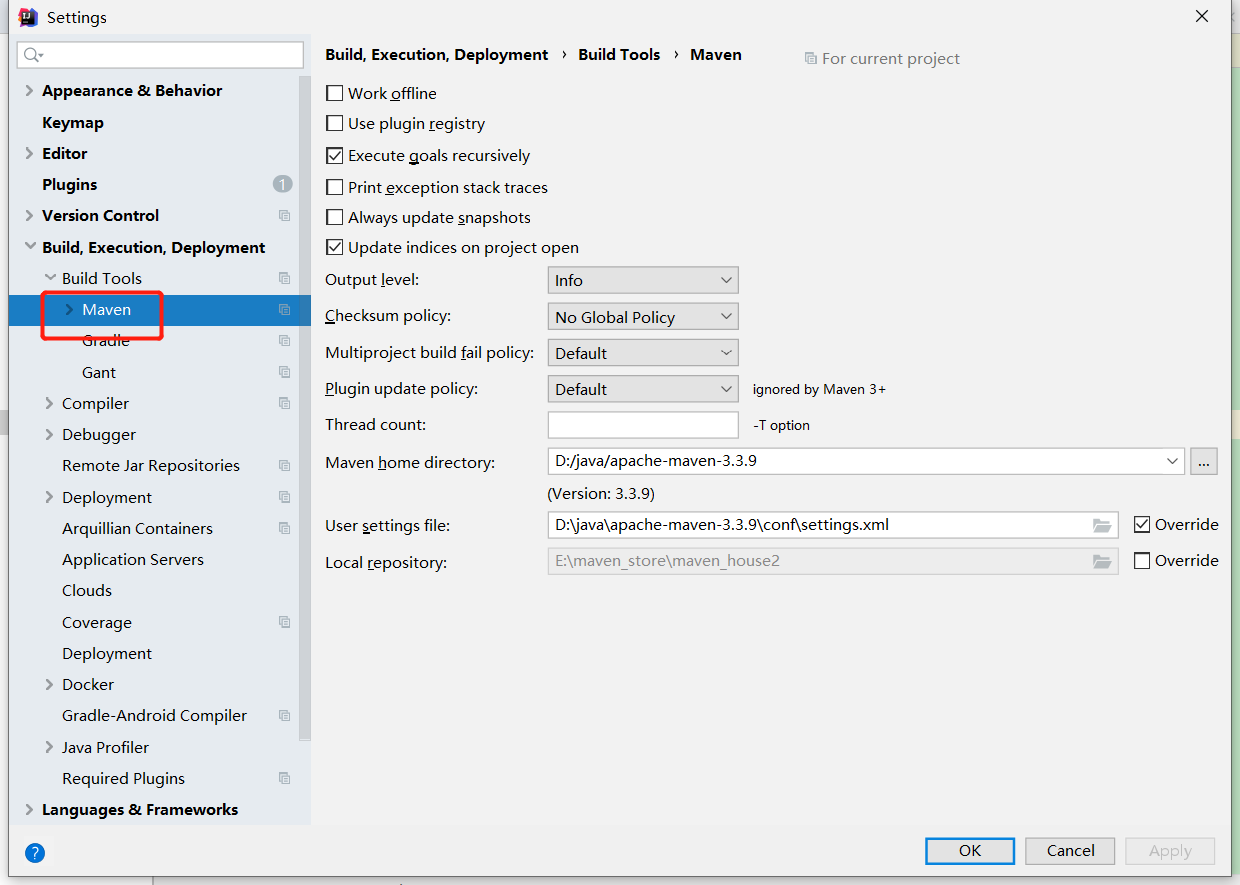Click the Cancel button
Viewport: 1240px width, 885px height.
click(1070, 850)
